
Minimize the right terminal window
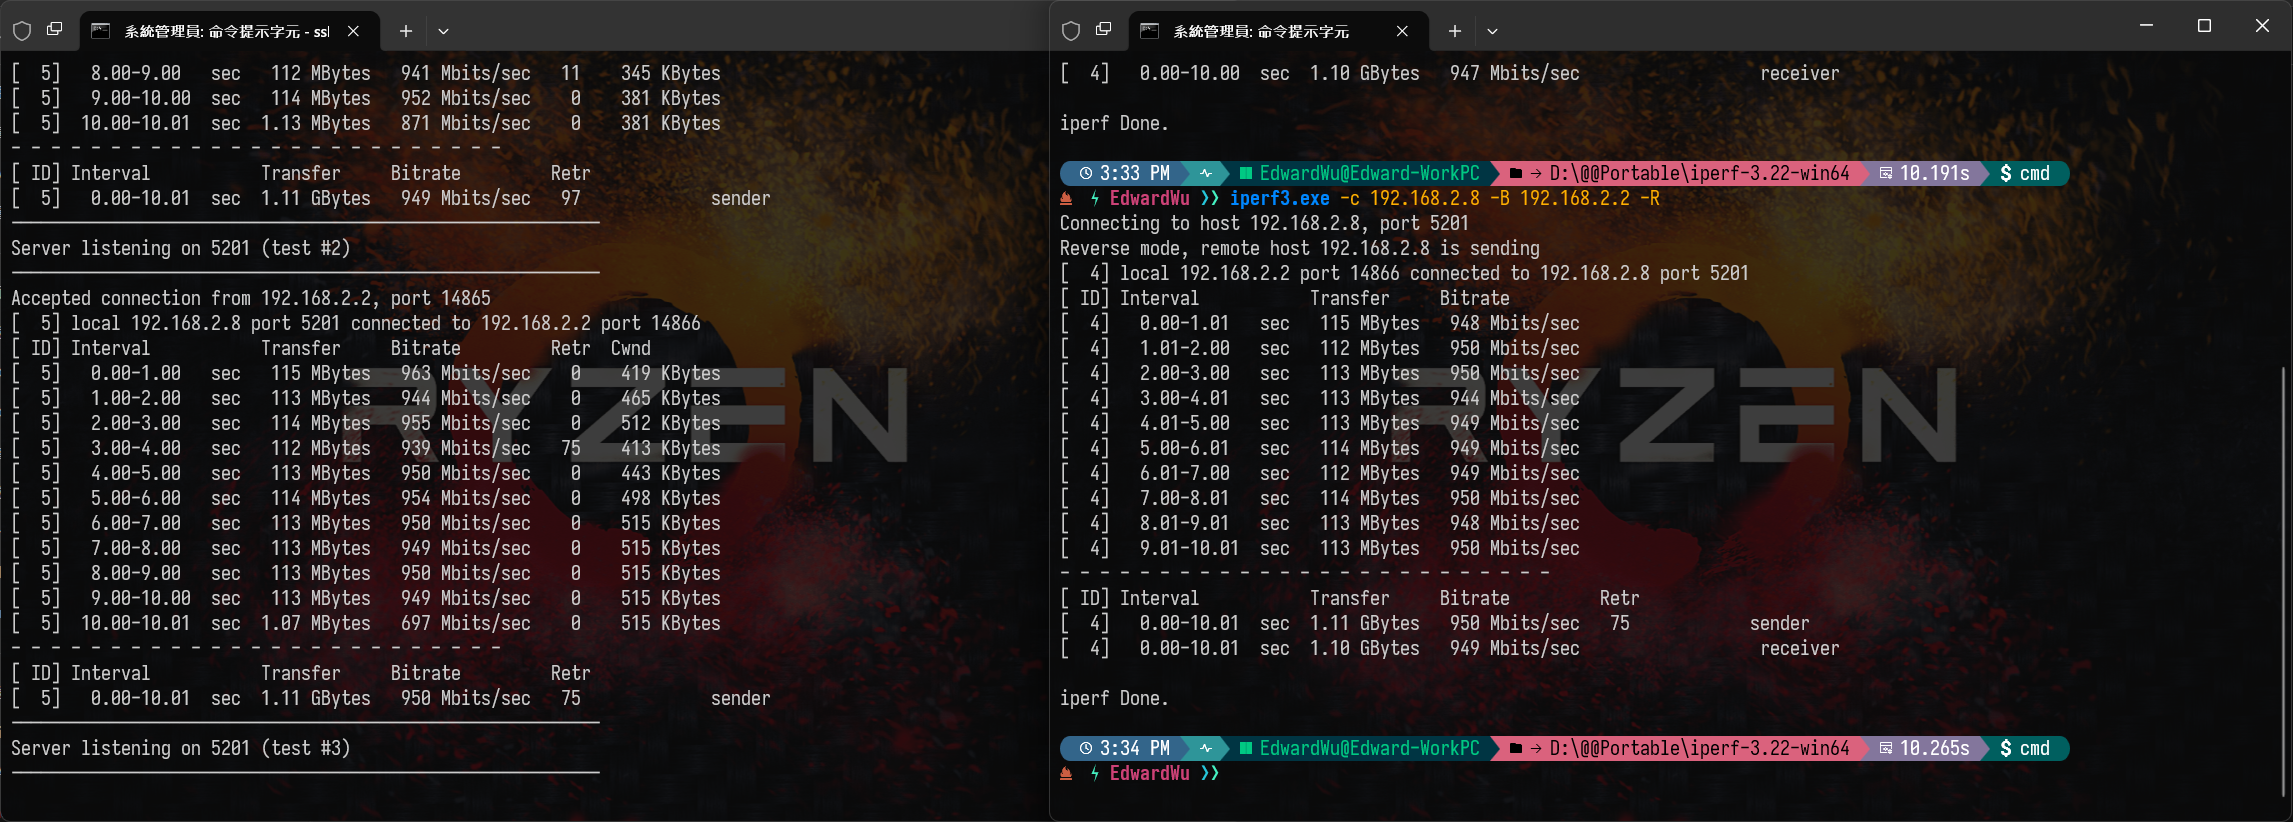[x=2146, y=26]
